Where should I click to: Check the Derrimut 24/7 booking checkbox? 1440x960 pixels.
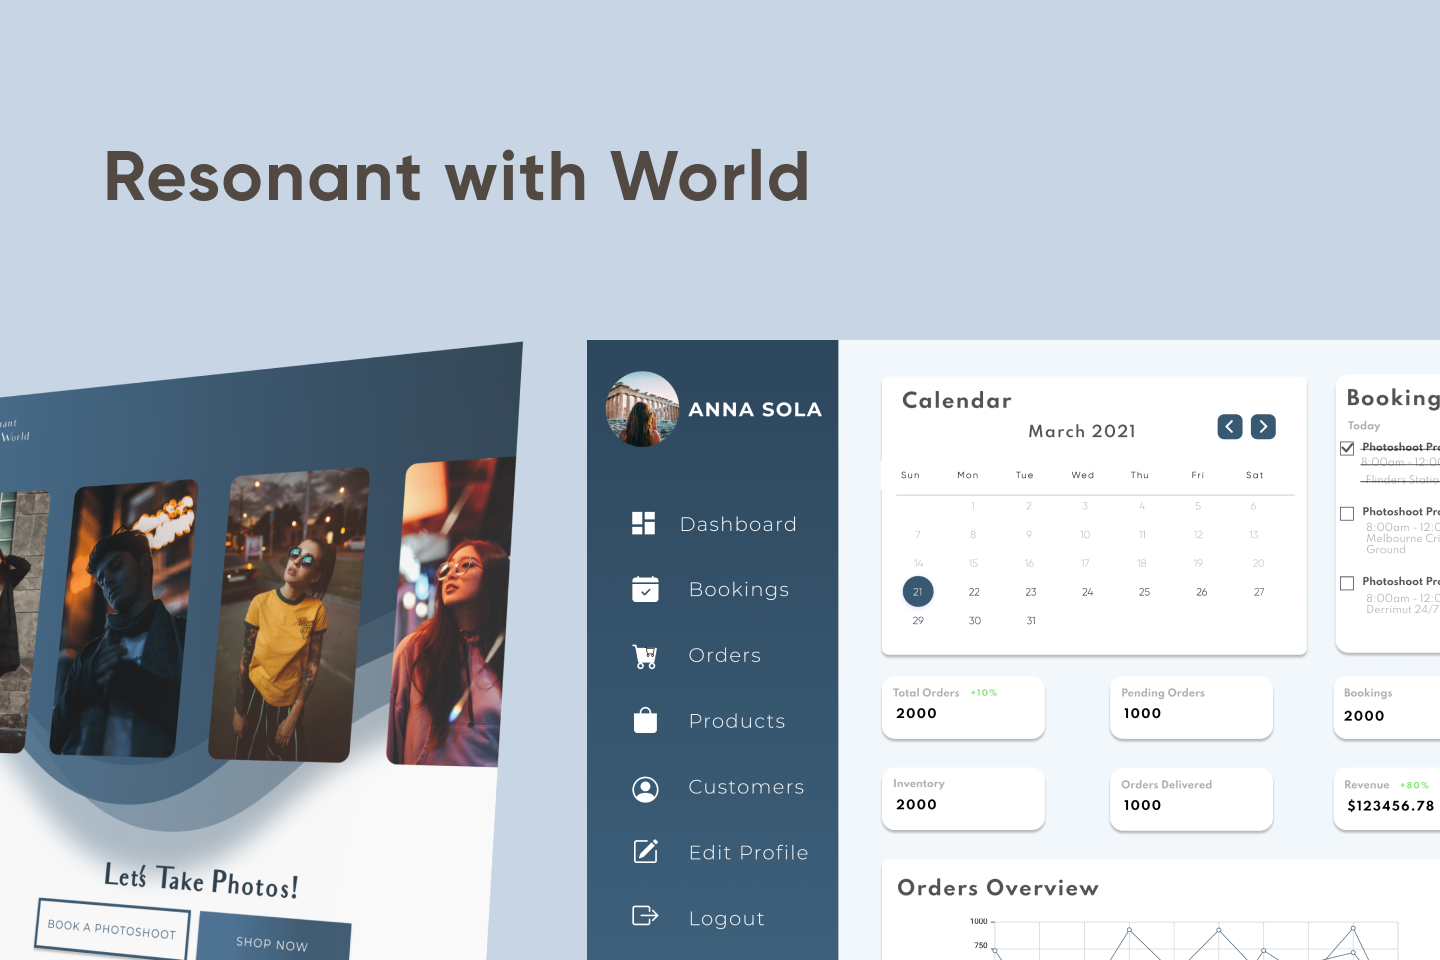[x=1347, y=583]
